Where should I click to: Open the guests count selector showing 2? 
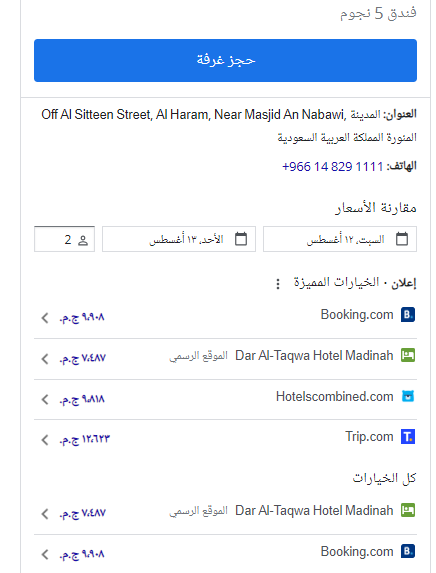[x=64, y=239]
